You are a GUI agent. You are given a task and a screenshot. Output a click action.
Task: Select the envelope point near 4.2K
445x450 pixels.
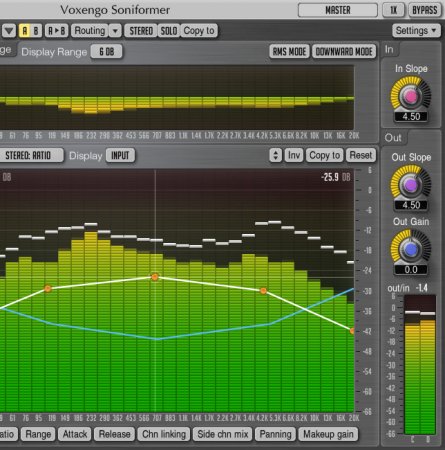263,291
